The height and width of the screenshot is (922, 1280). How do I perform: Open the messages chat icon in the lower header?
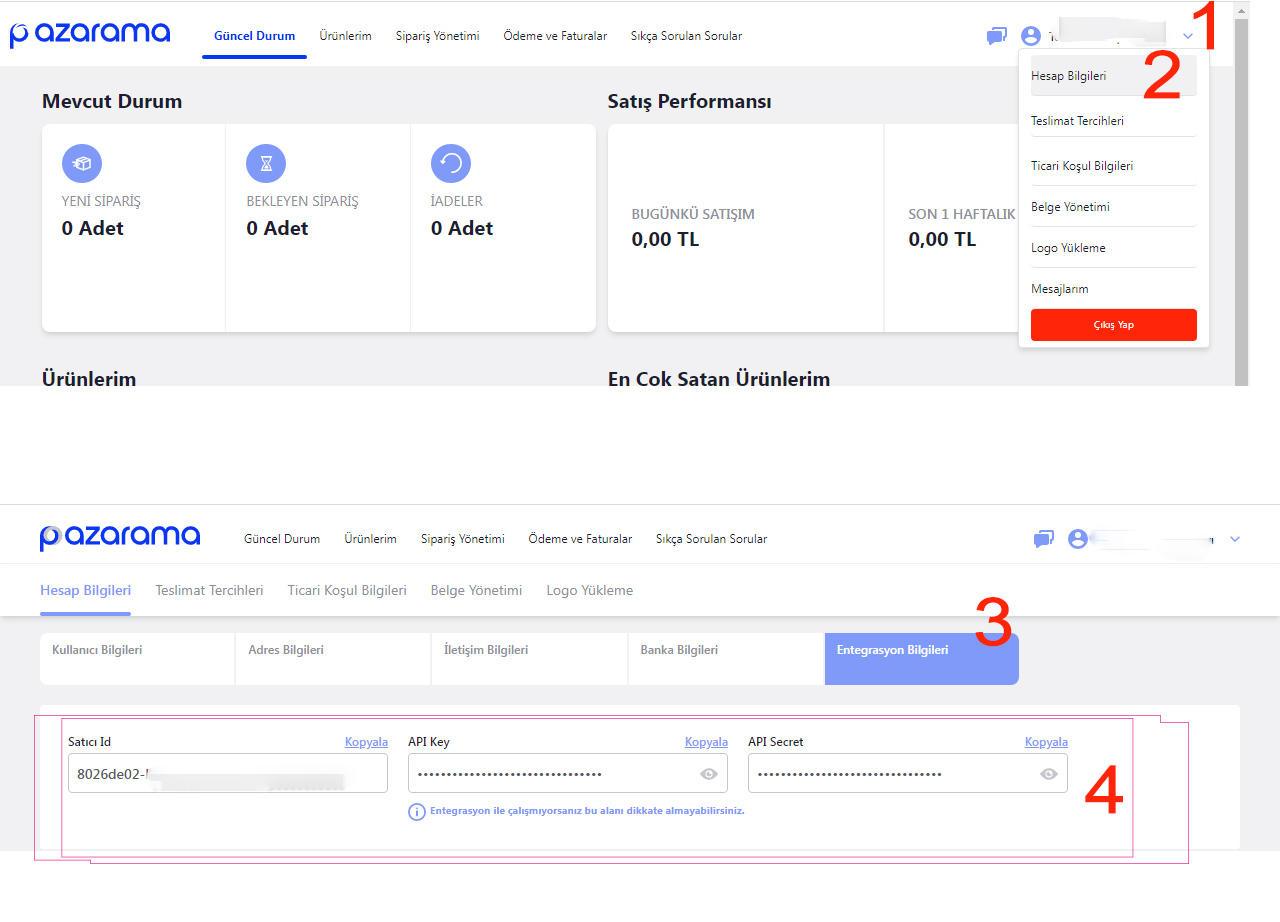pos(1043,539)
